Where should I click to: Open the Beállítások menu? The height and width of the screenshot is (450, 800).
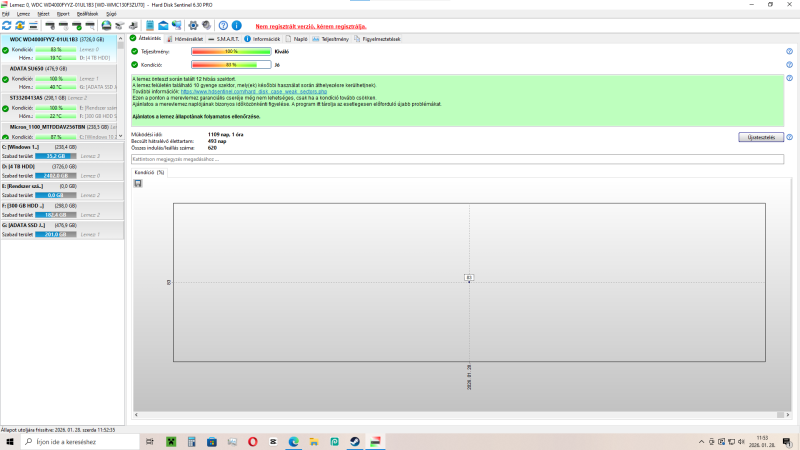87,14
